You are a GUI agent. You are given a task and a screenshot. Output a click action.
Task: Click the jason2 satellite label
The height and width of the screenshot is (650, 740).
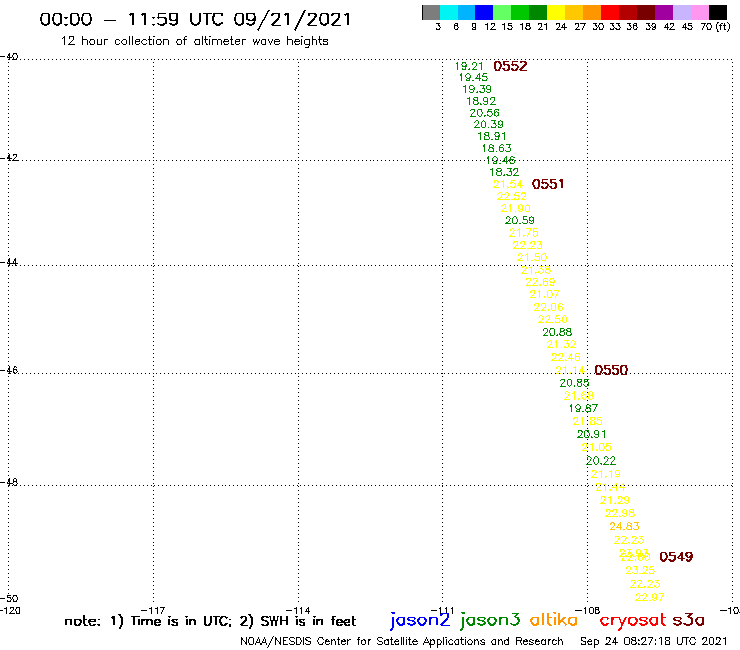click(420, 621)
